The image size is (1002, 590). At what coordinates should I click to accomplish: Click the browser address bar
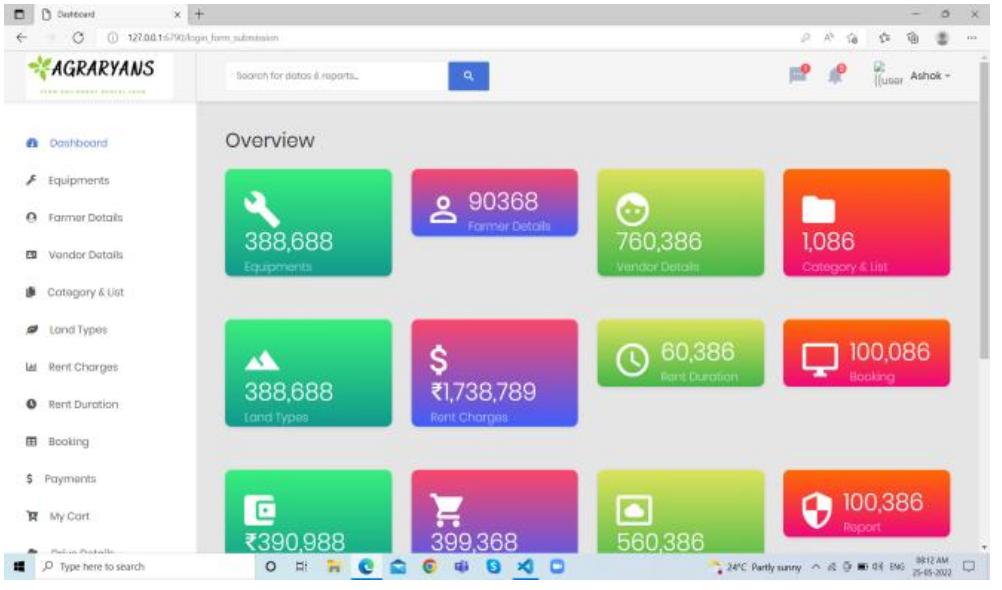447,38
